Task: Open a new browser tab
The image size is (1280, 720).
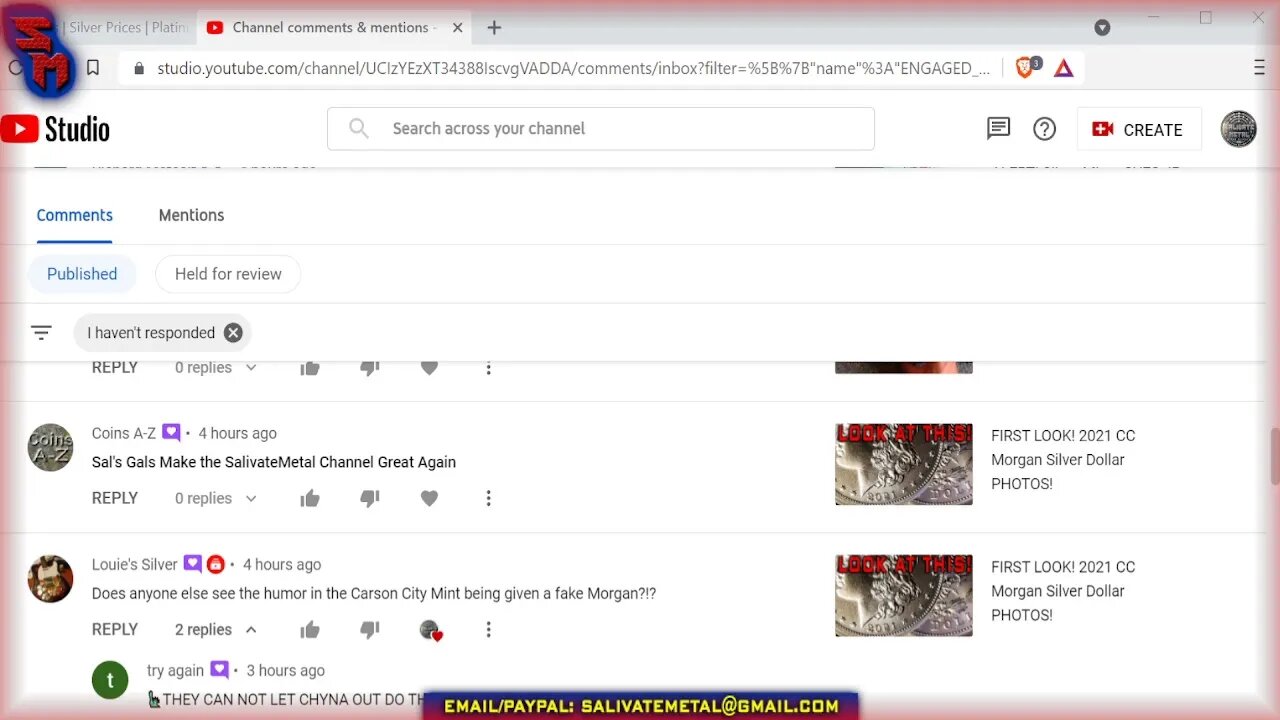Action: point(494,28)
